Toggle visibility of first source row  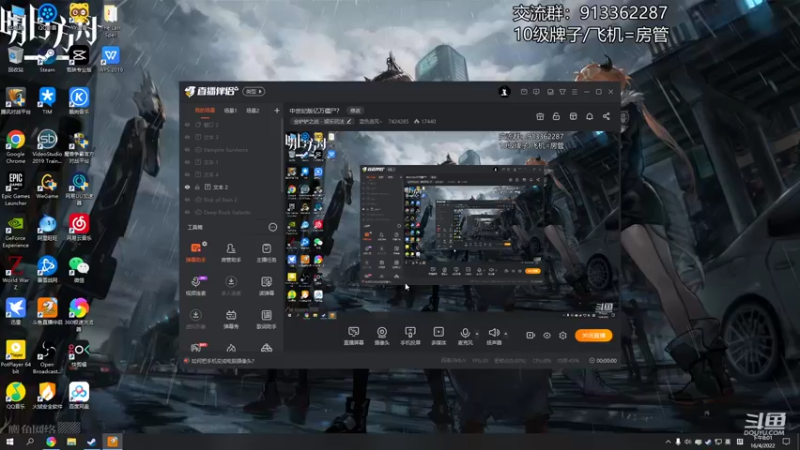pos(187,125)
